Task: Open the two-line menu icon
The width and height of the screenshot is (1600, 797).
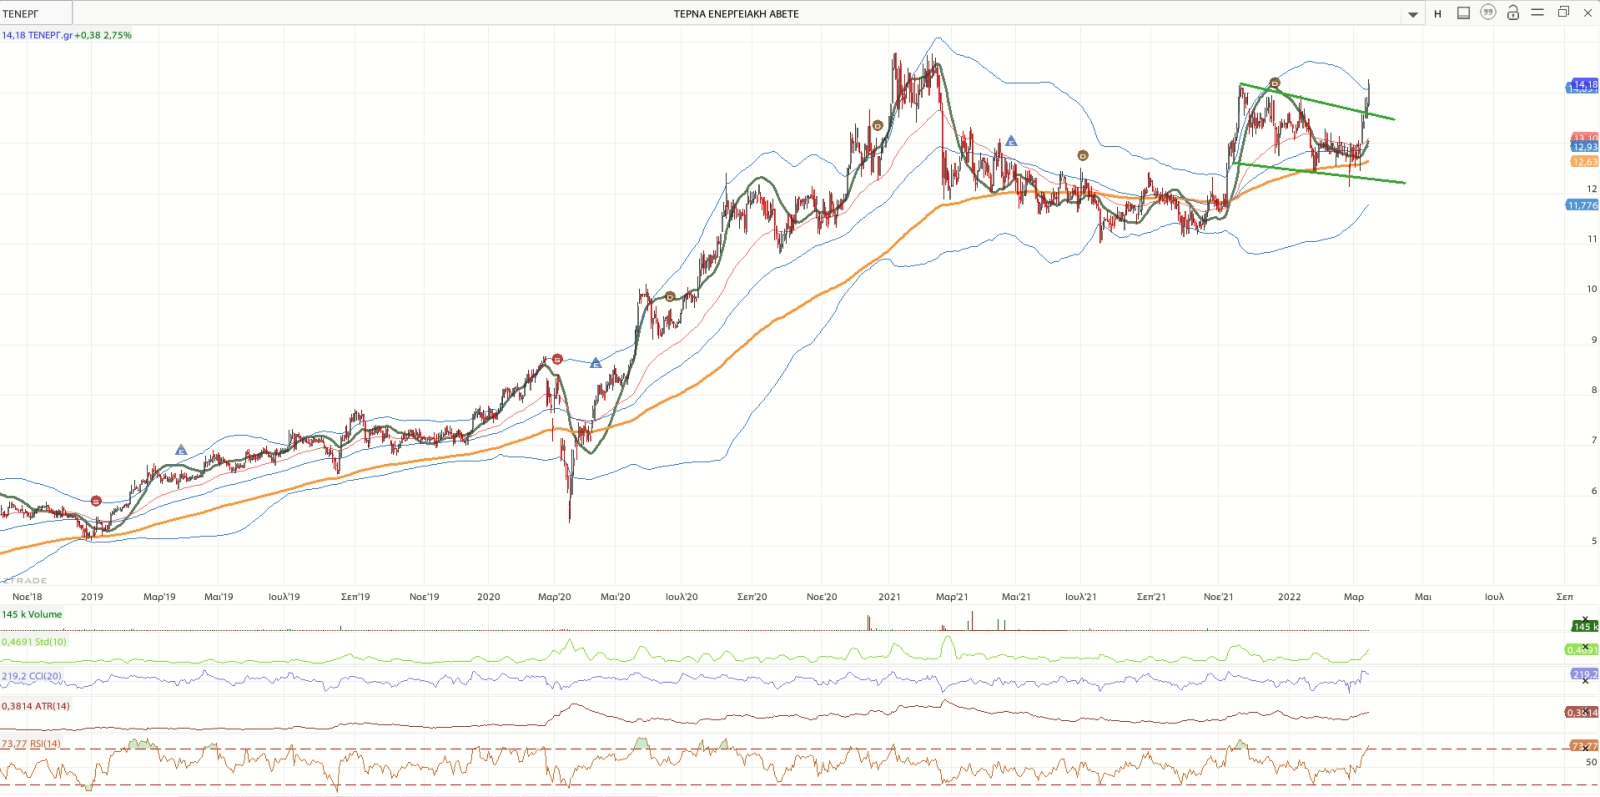Action: point(1537,13)
